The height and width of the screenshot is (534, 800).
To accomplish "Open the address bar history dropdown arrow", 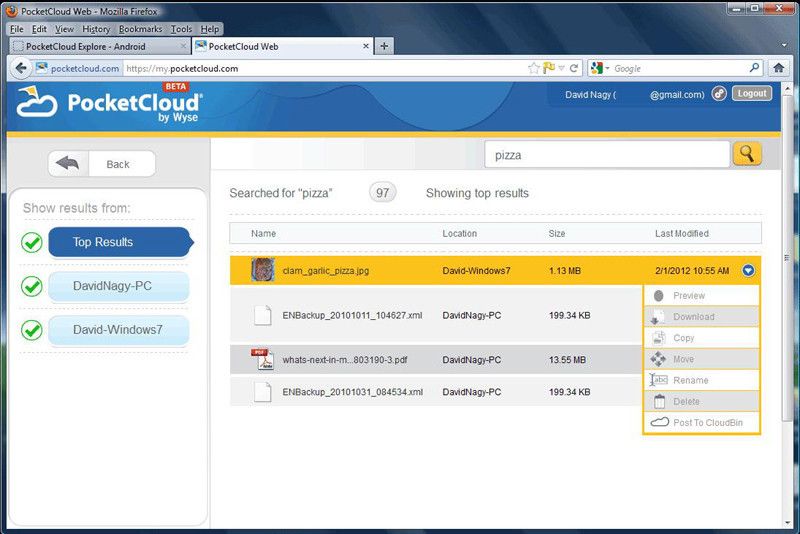I will coord(562,68).
